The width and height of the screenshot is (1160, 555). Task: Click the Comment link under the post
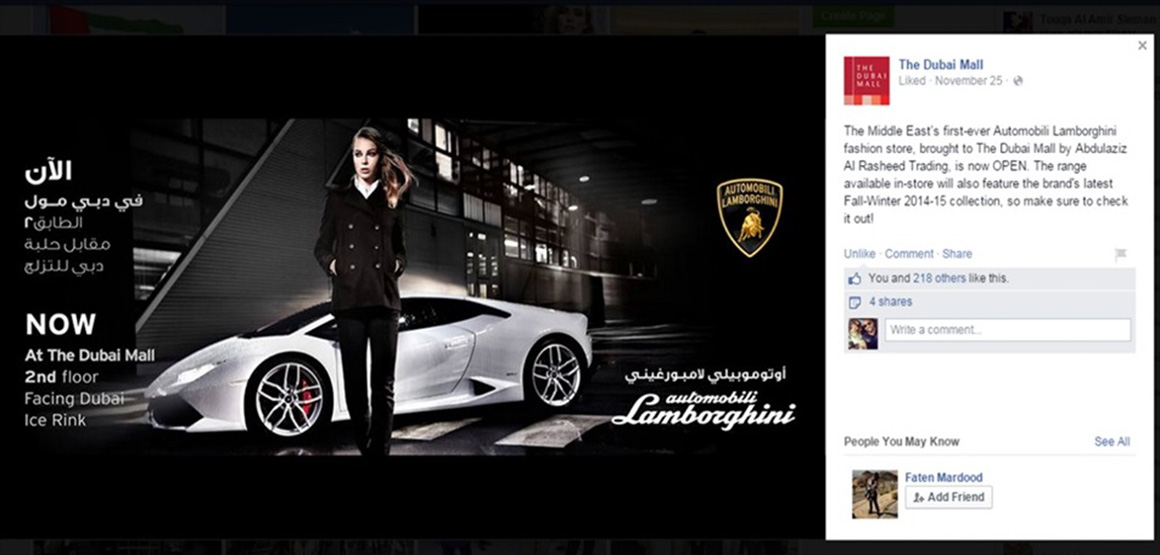pos(909,254)
